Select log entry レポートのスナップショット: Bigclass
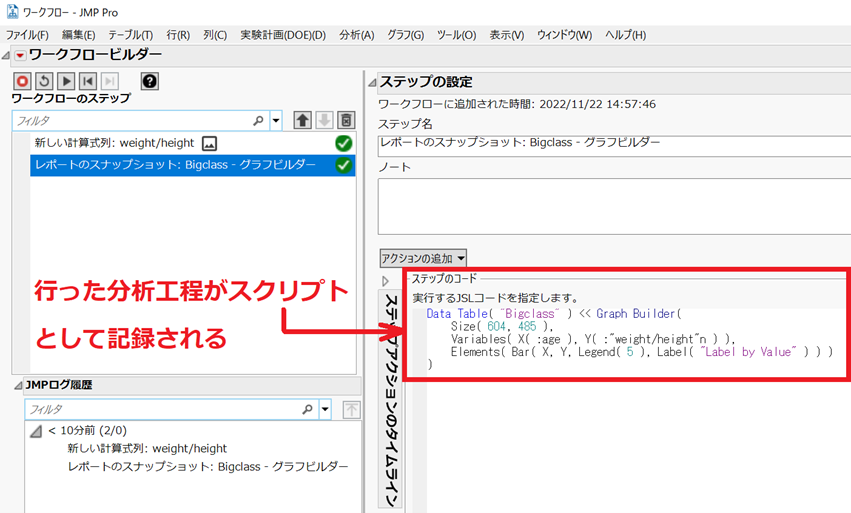Image resolution: width=851 pixels, height=513 pixels. click(x=208, y=466)
